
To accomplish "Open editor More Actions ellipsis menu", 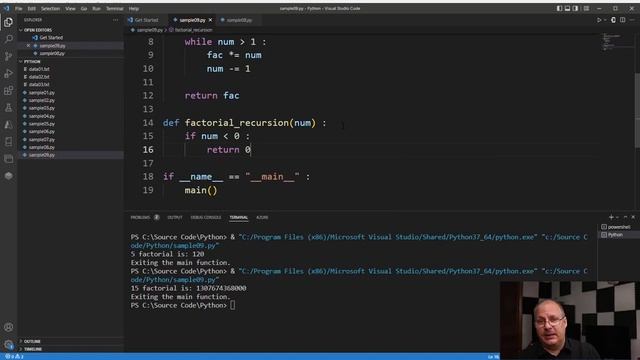I will pos(633,20).
